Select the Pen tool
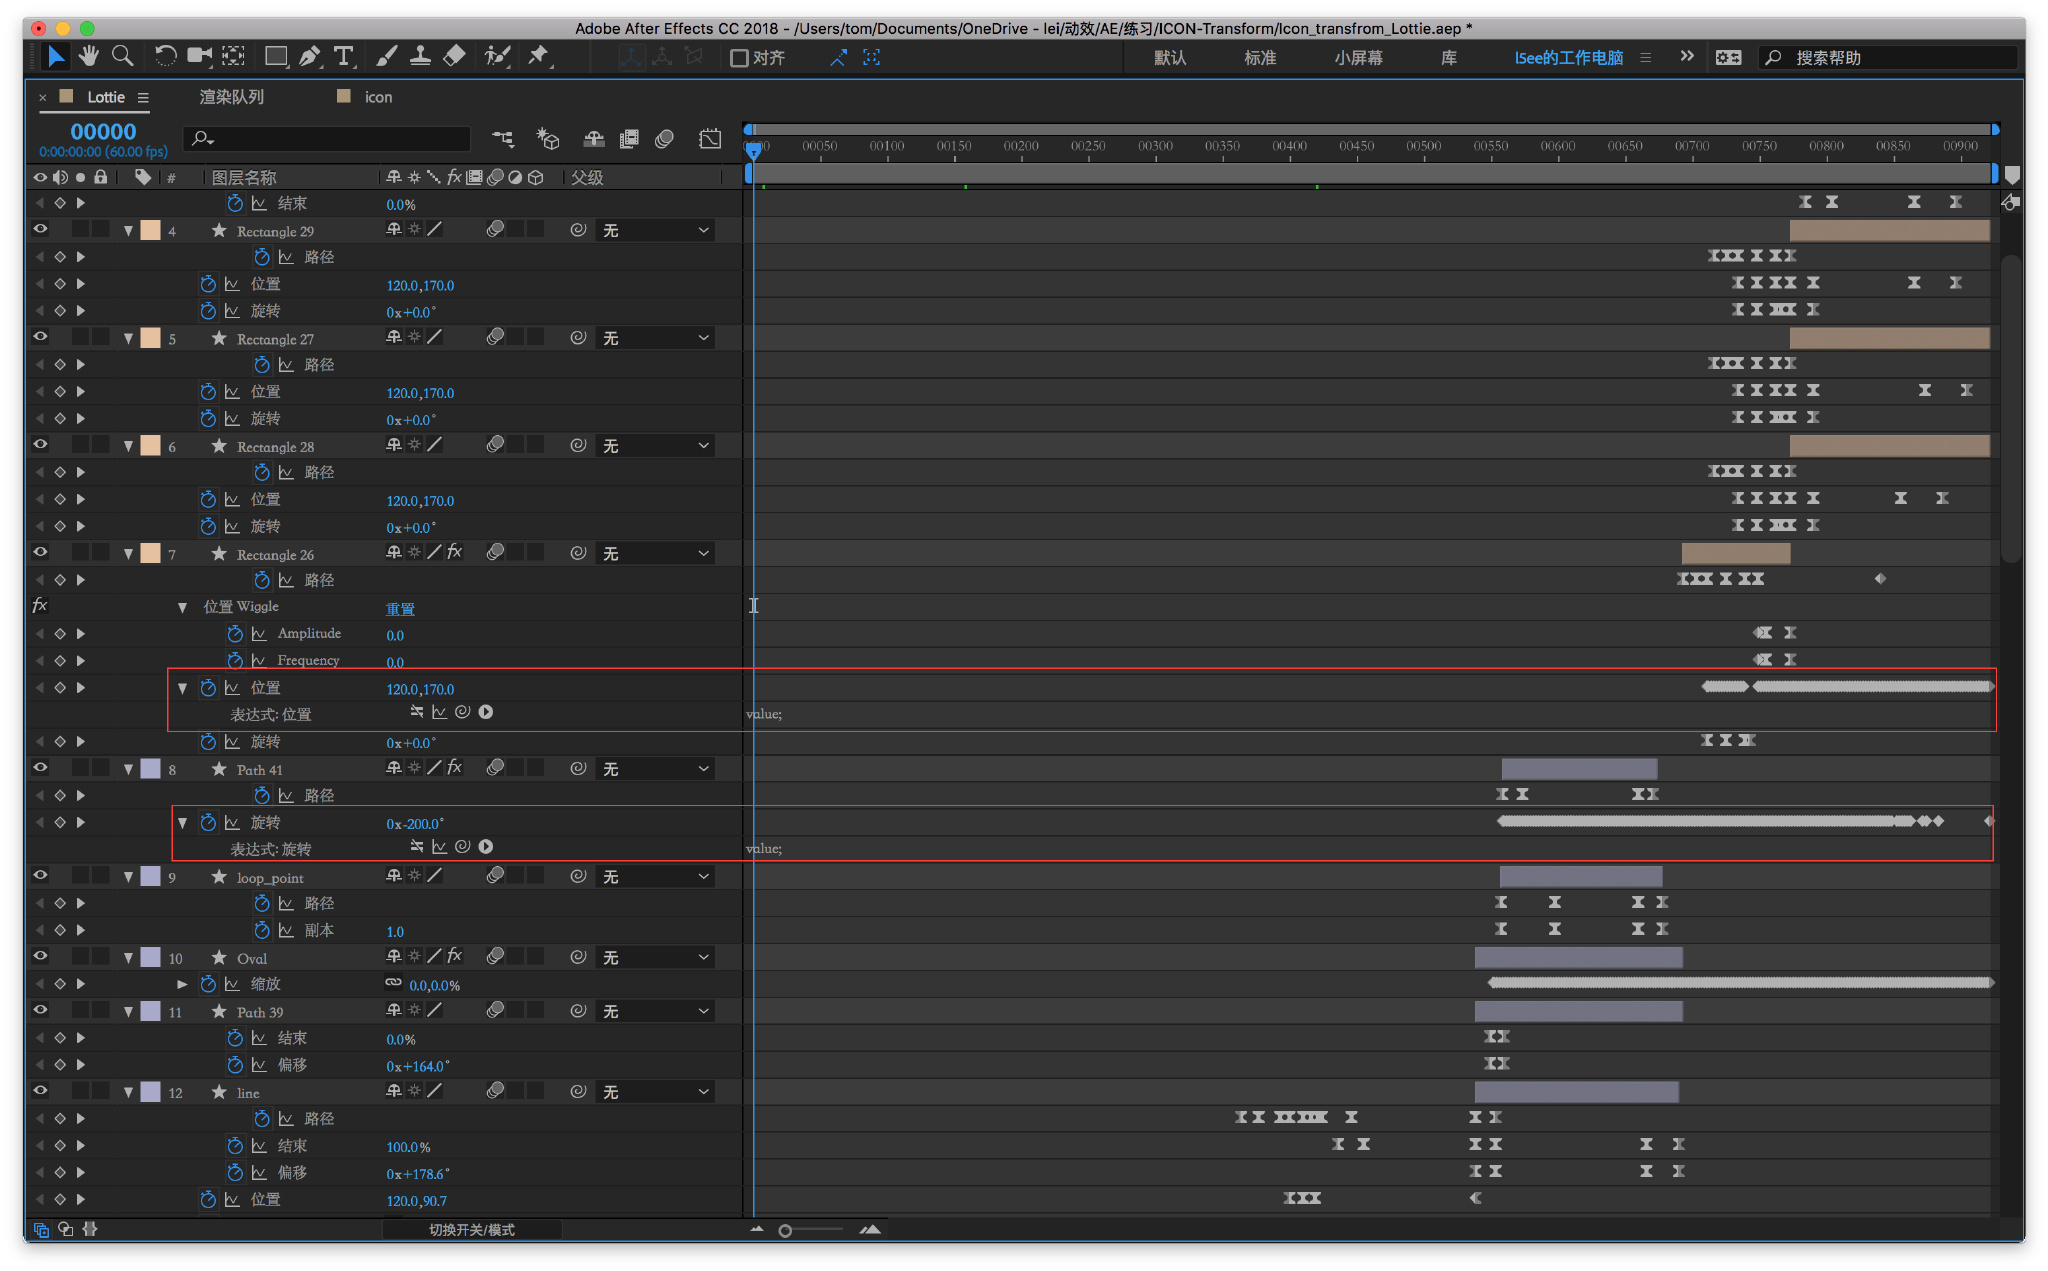Screen dimensions: 2048x1271 click(310, 57)
